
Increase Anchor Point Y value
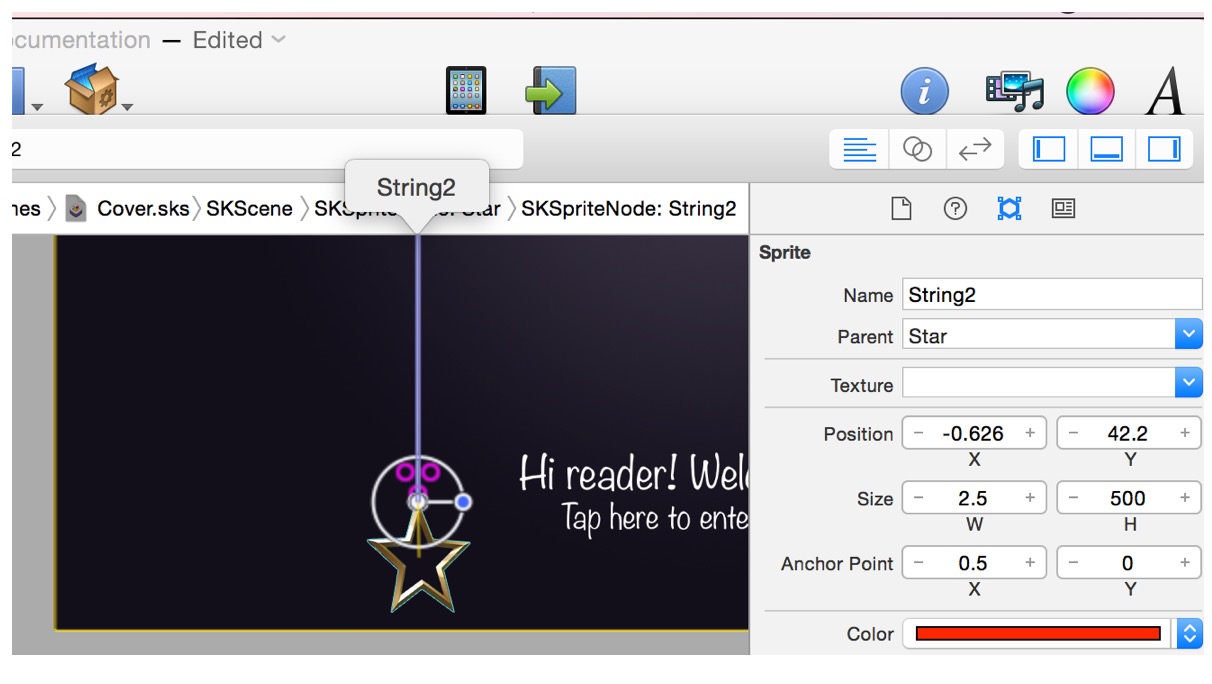1185,562
